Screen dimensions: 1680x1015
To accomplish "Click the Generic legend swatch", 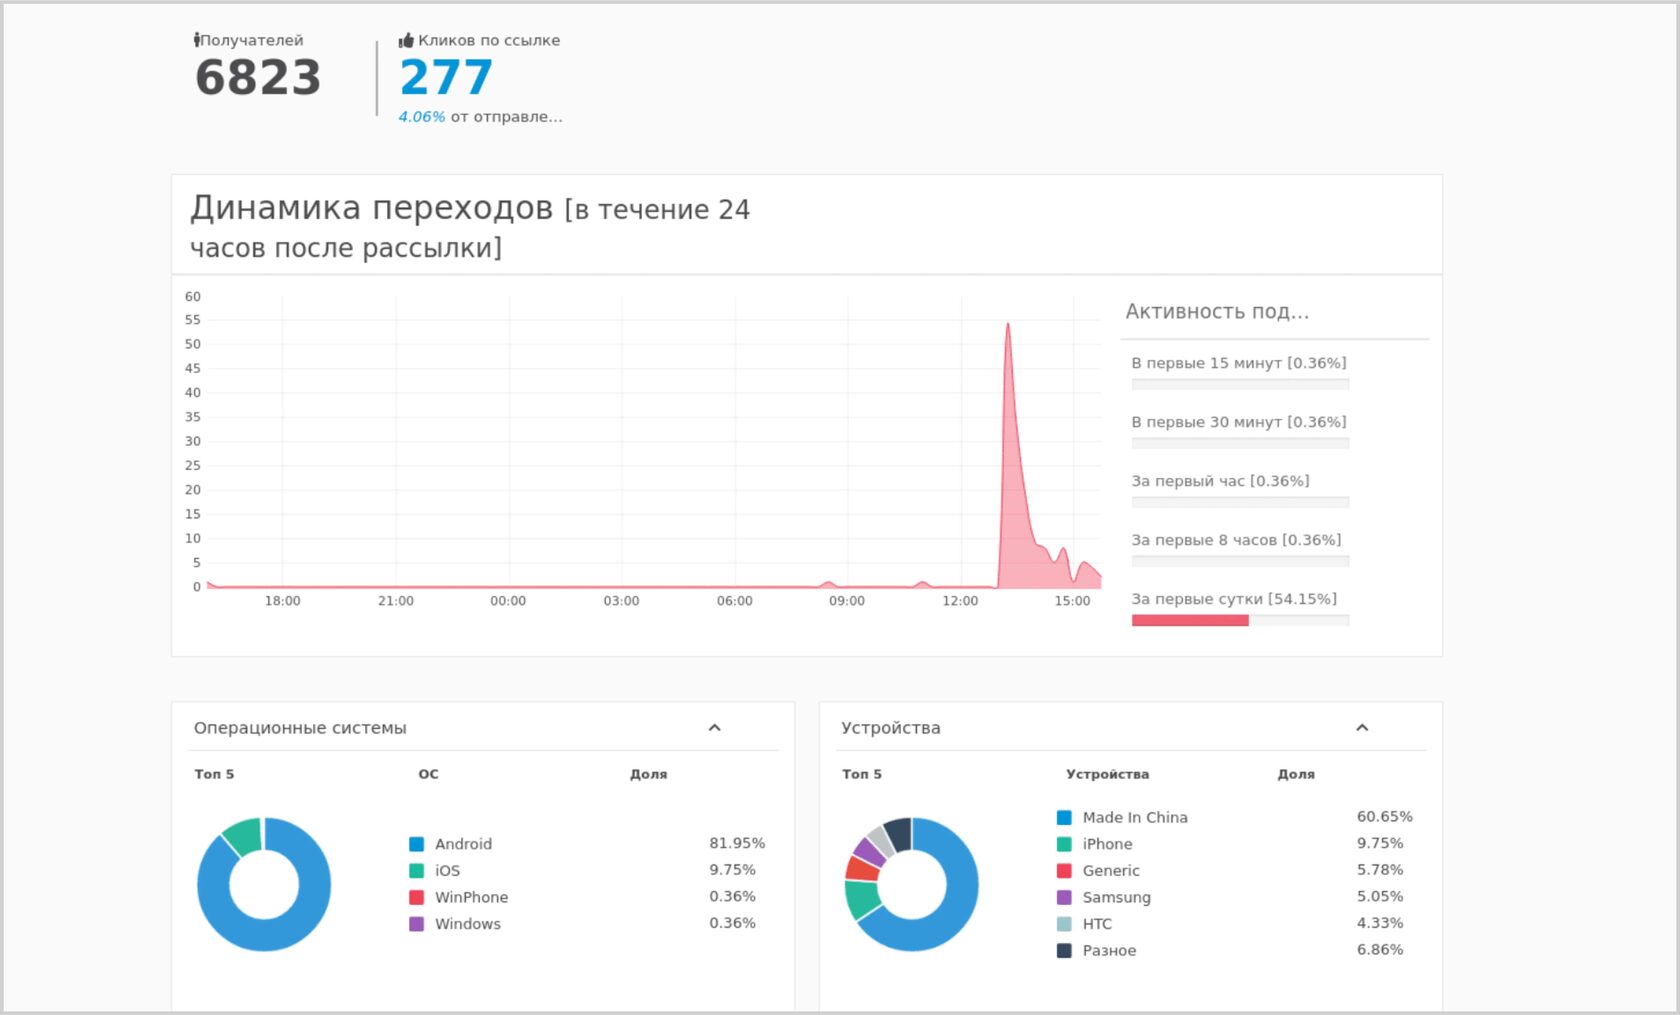I will coord(1064,871).
